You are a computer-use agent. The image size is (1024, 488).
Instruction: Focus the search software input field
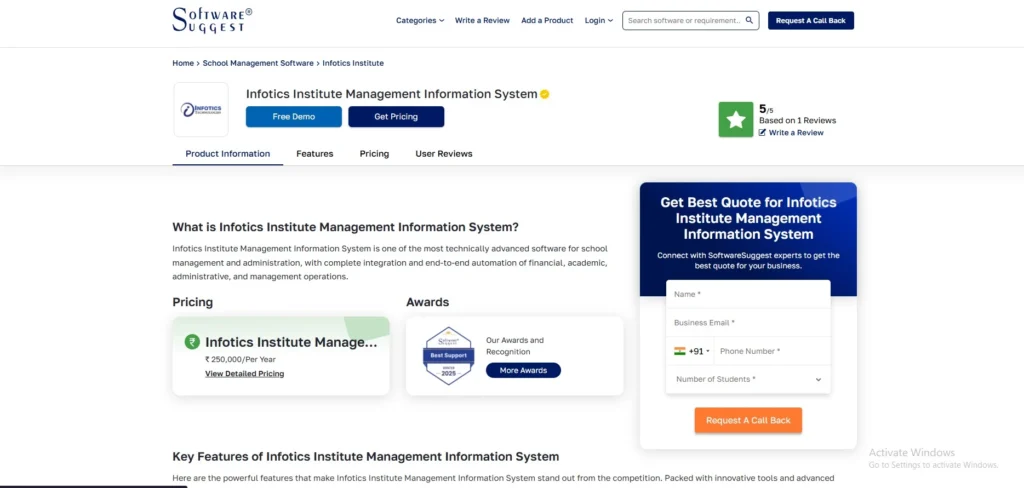684,20
